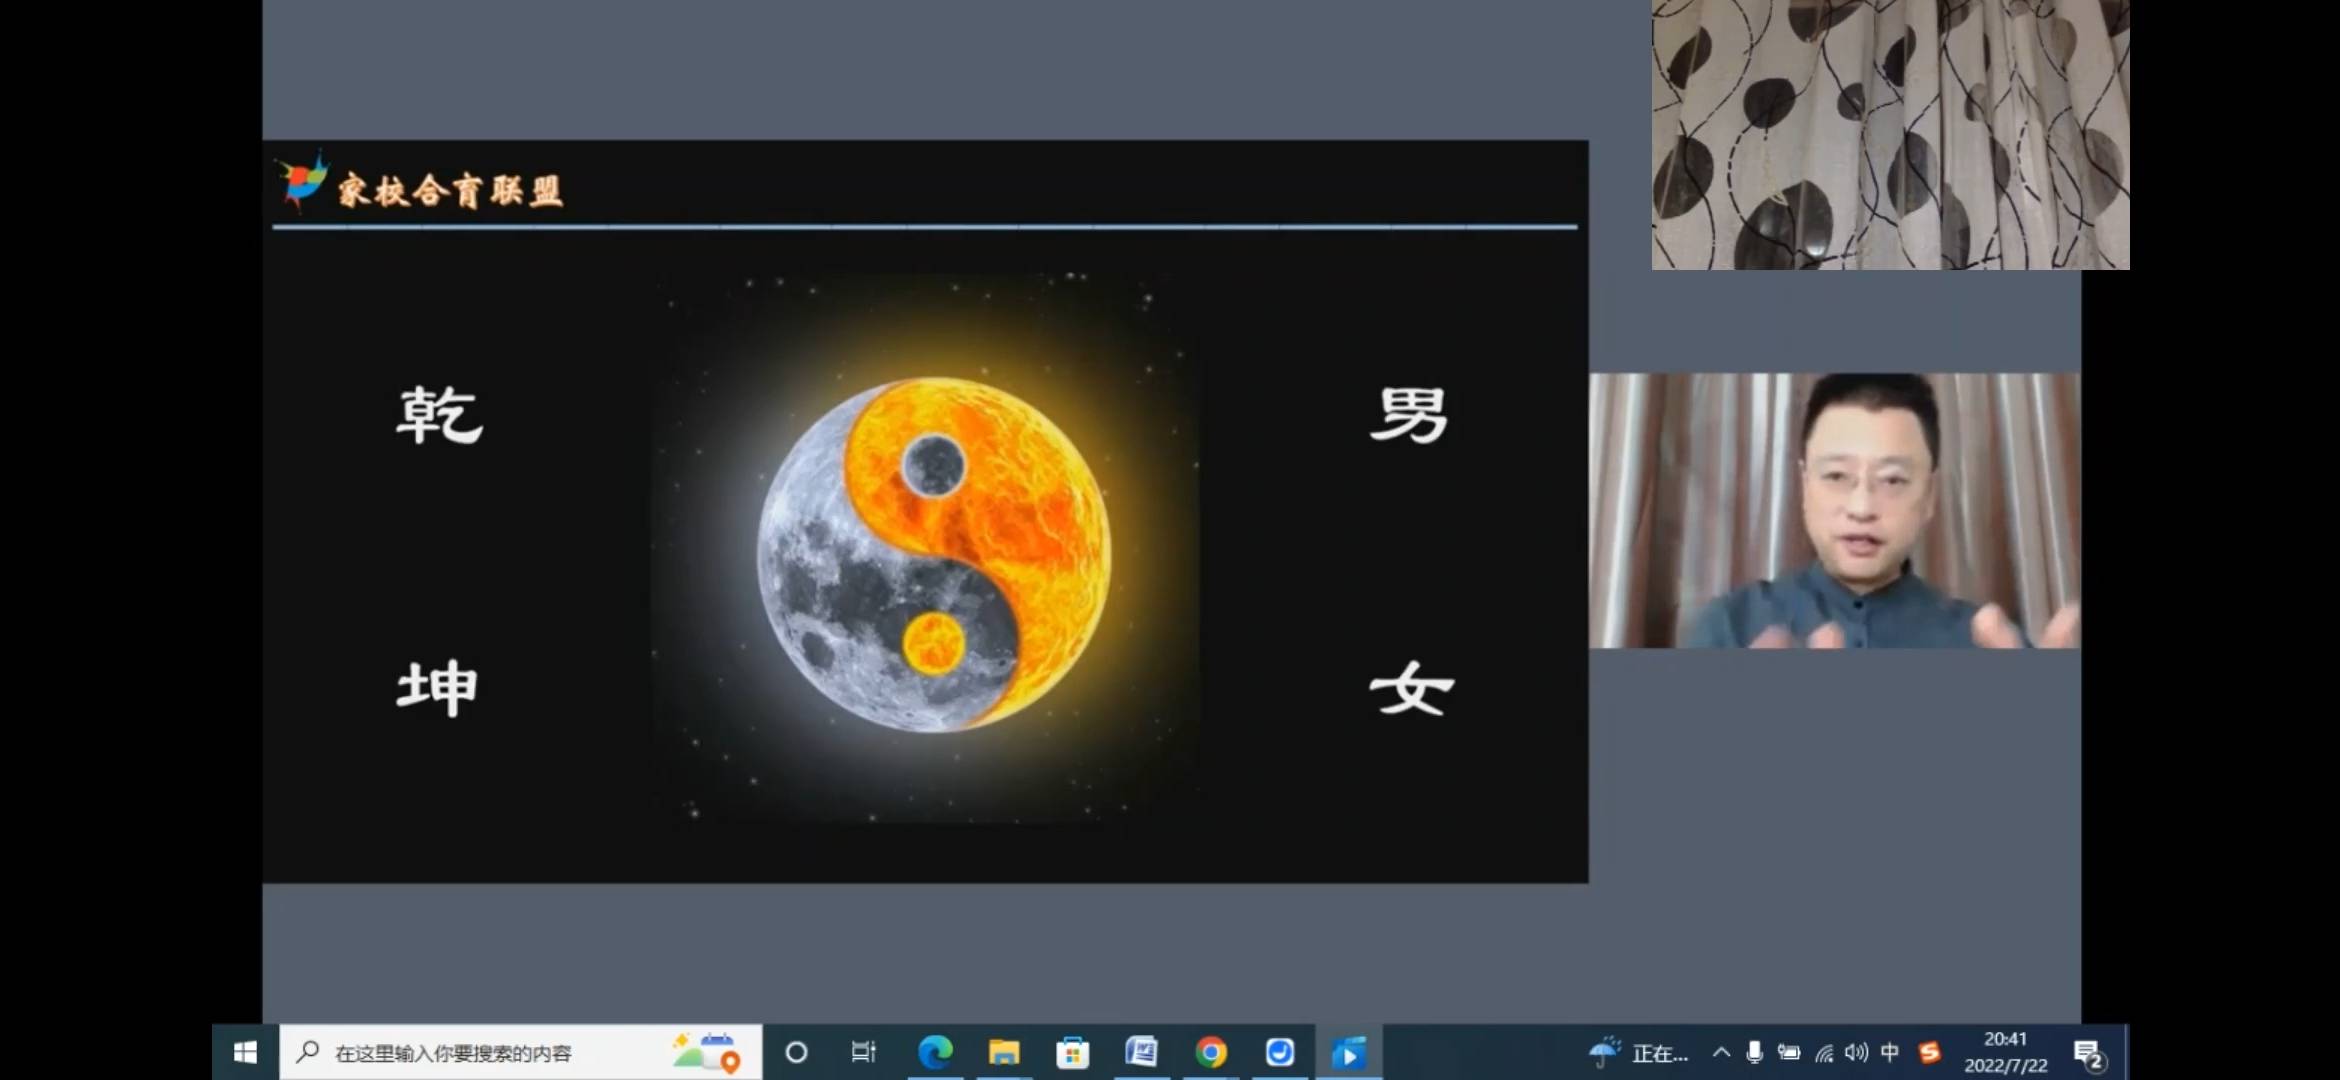Open the network Wi-Fi tray menu
The image size is (2340, 1080).
[x=1824, y=1053]
